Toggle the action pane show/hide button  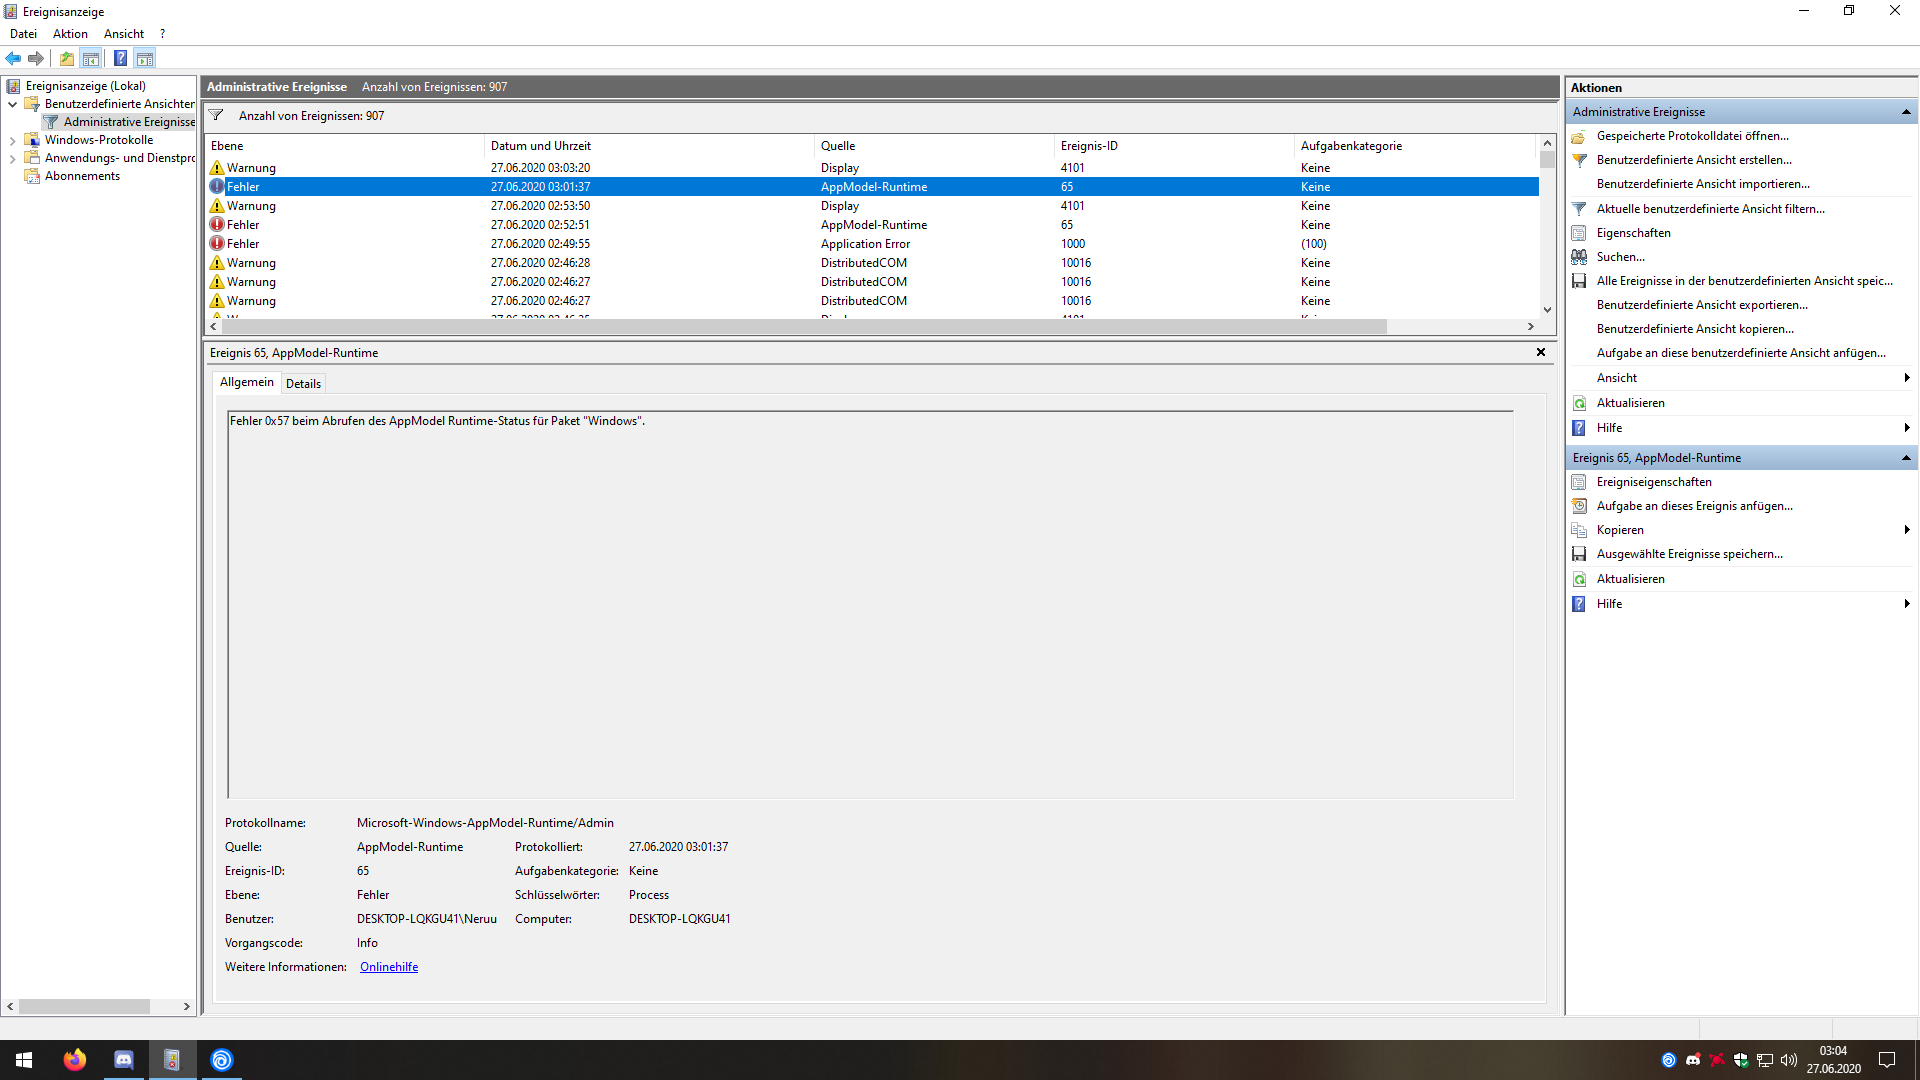coord(145,58)
